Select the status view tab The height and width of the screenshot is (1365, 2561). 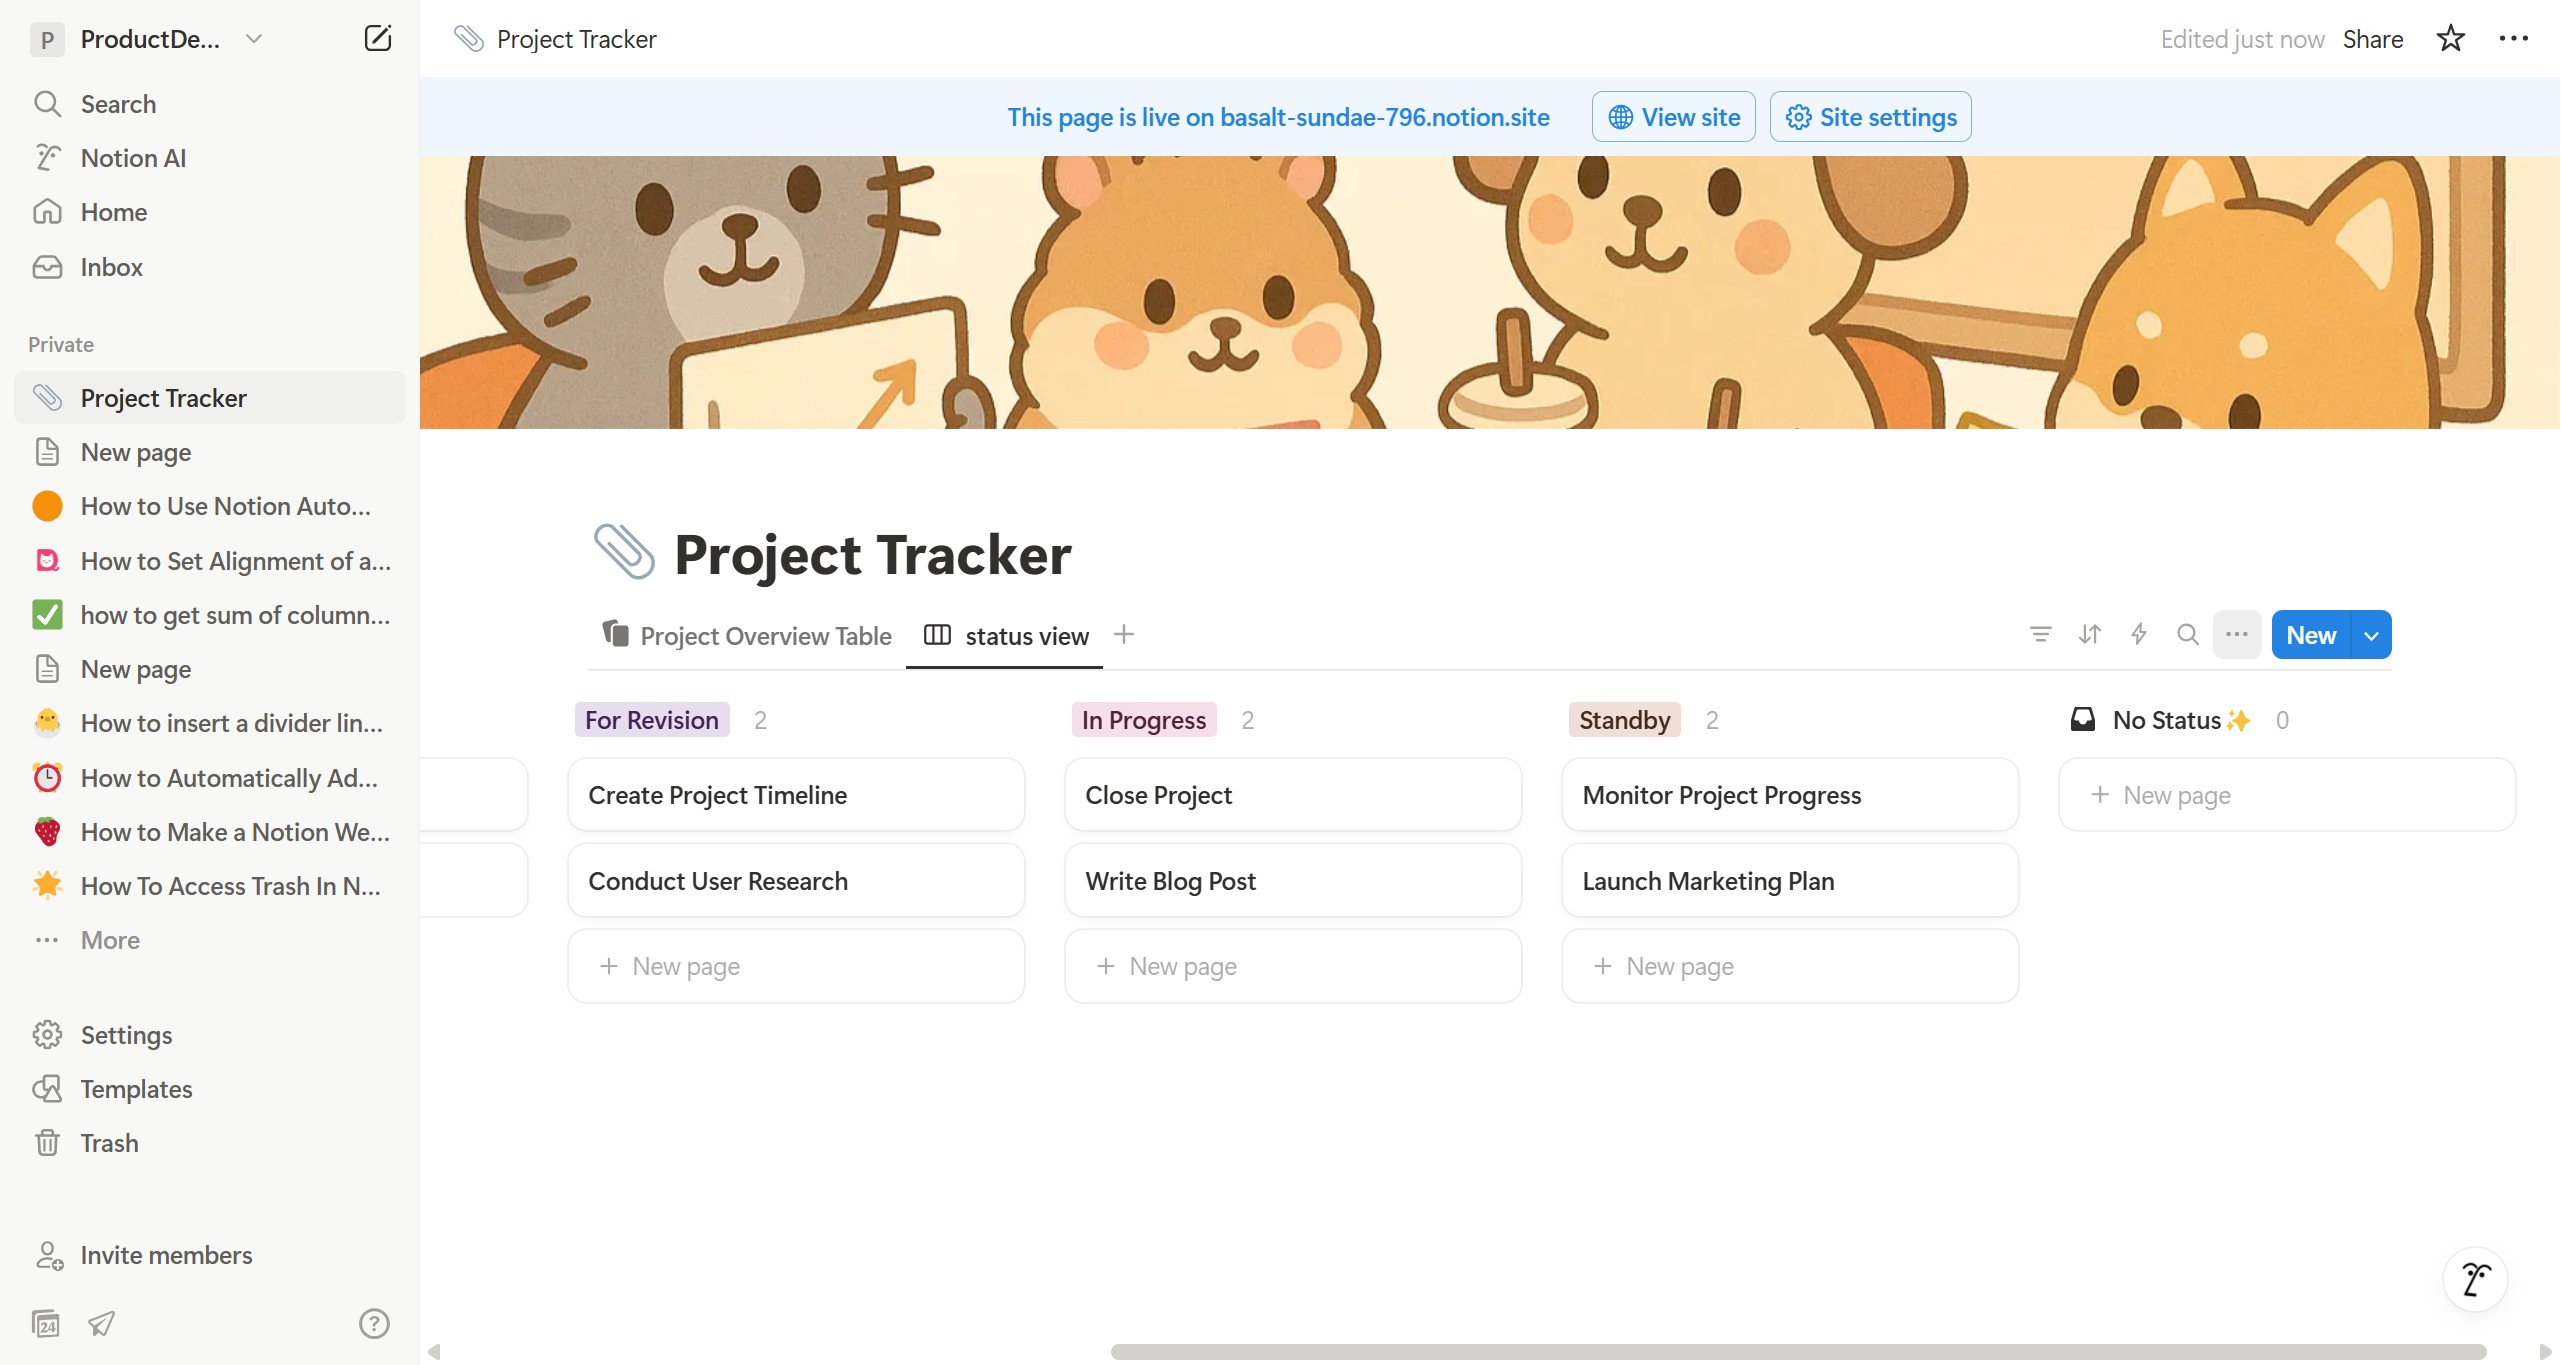pos(1006,636)
